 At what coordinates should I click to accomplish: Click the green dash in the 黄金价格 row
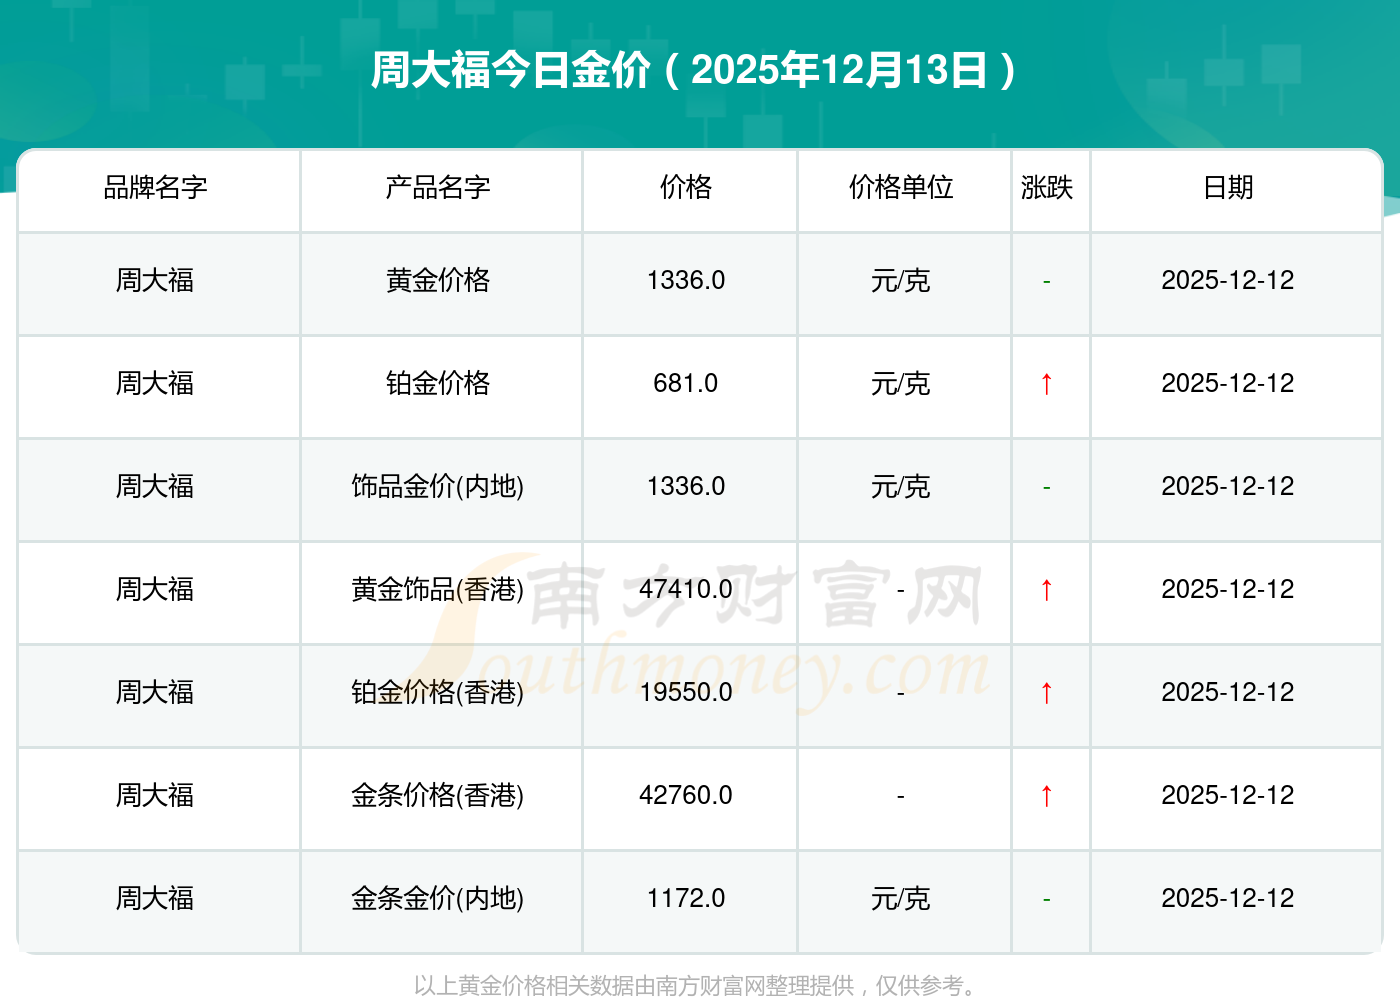pyautogui.click(x=1046, y=282)
